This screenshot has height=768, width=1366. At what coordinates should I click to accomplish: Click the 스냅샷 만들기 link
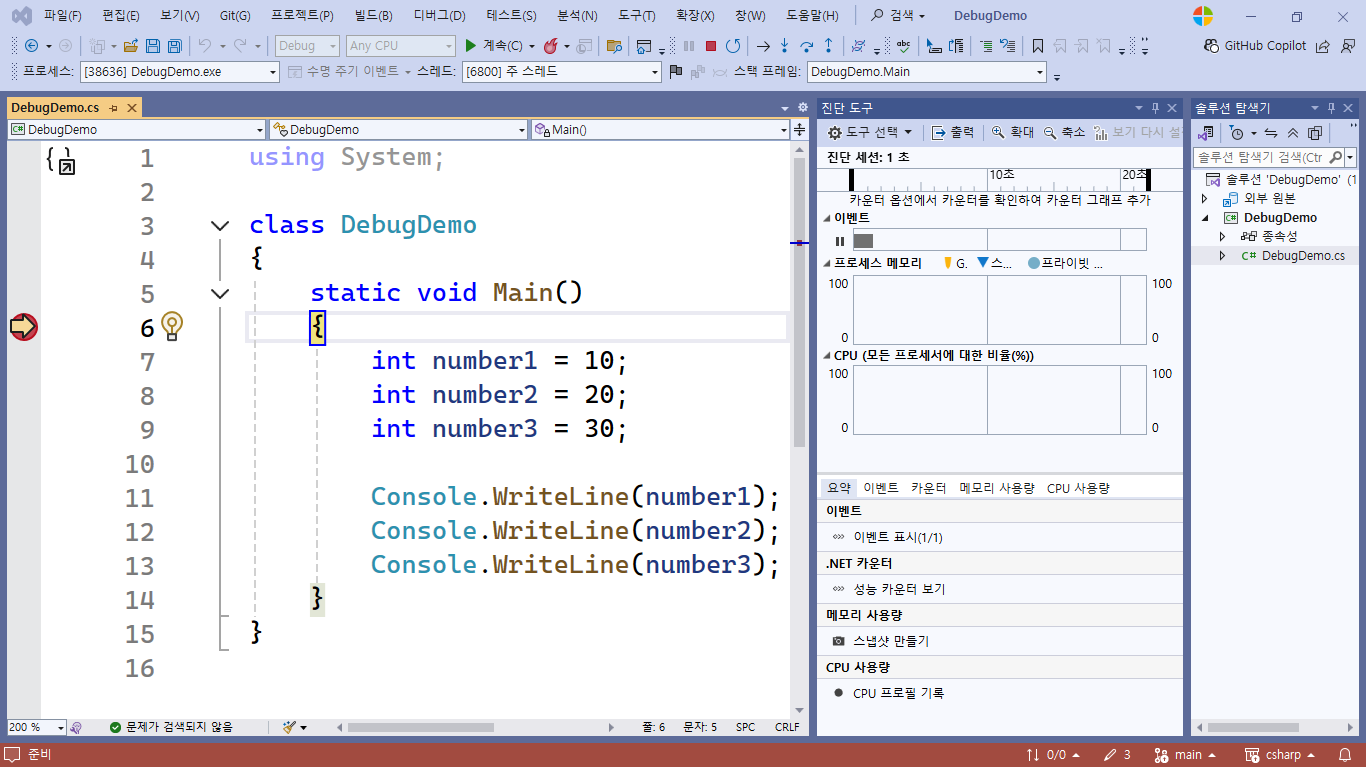coord(890,641)
